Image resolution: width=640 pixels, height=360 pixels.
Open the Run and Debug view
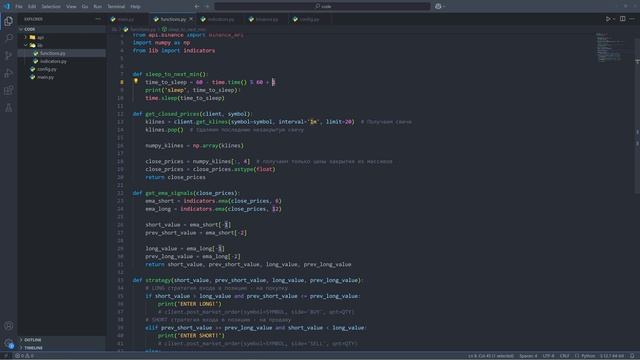(x=9, y=73)
